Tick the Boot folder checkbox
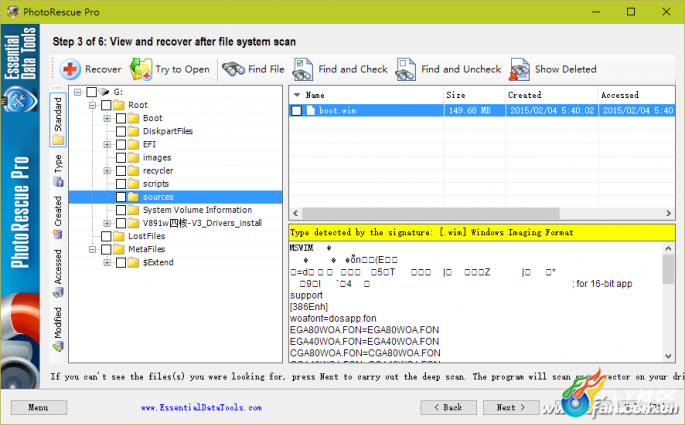The width and height of the screenshot is (685, 425). (121, 118)
